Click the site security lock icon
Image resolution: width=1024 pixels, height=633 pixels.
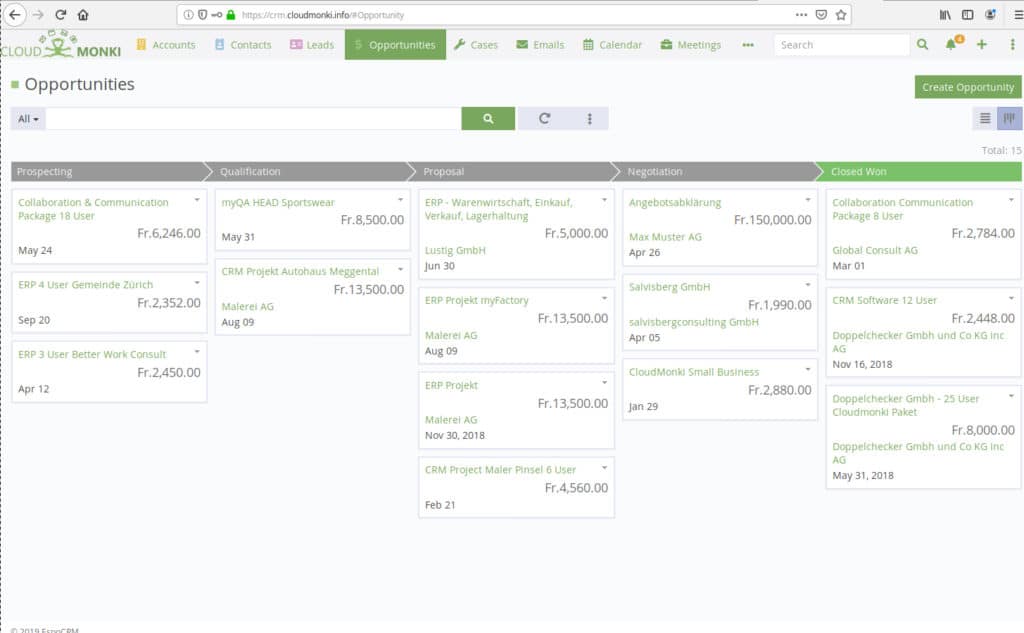click(x=231, y=14)
